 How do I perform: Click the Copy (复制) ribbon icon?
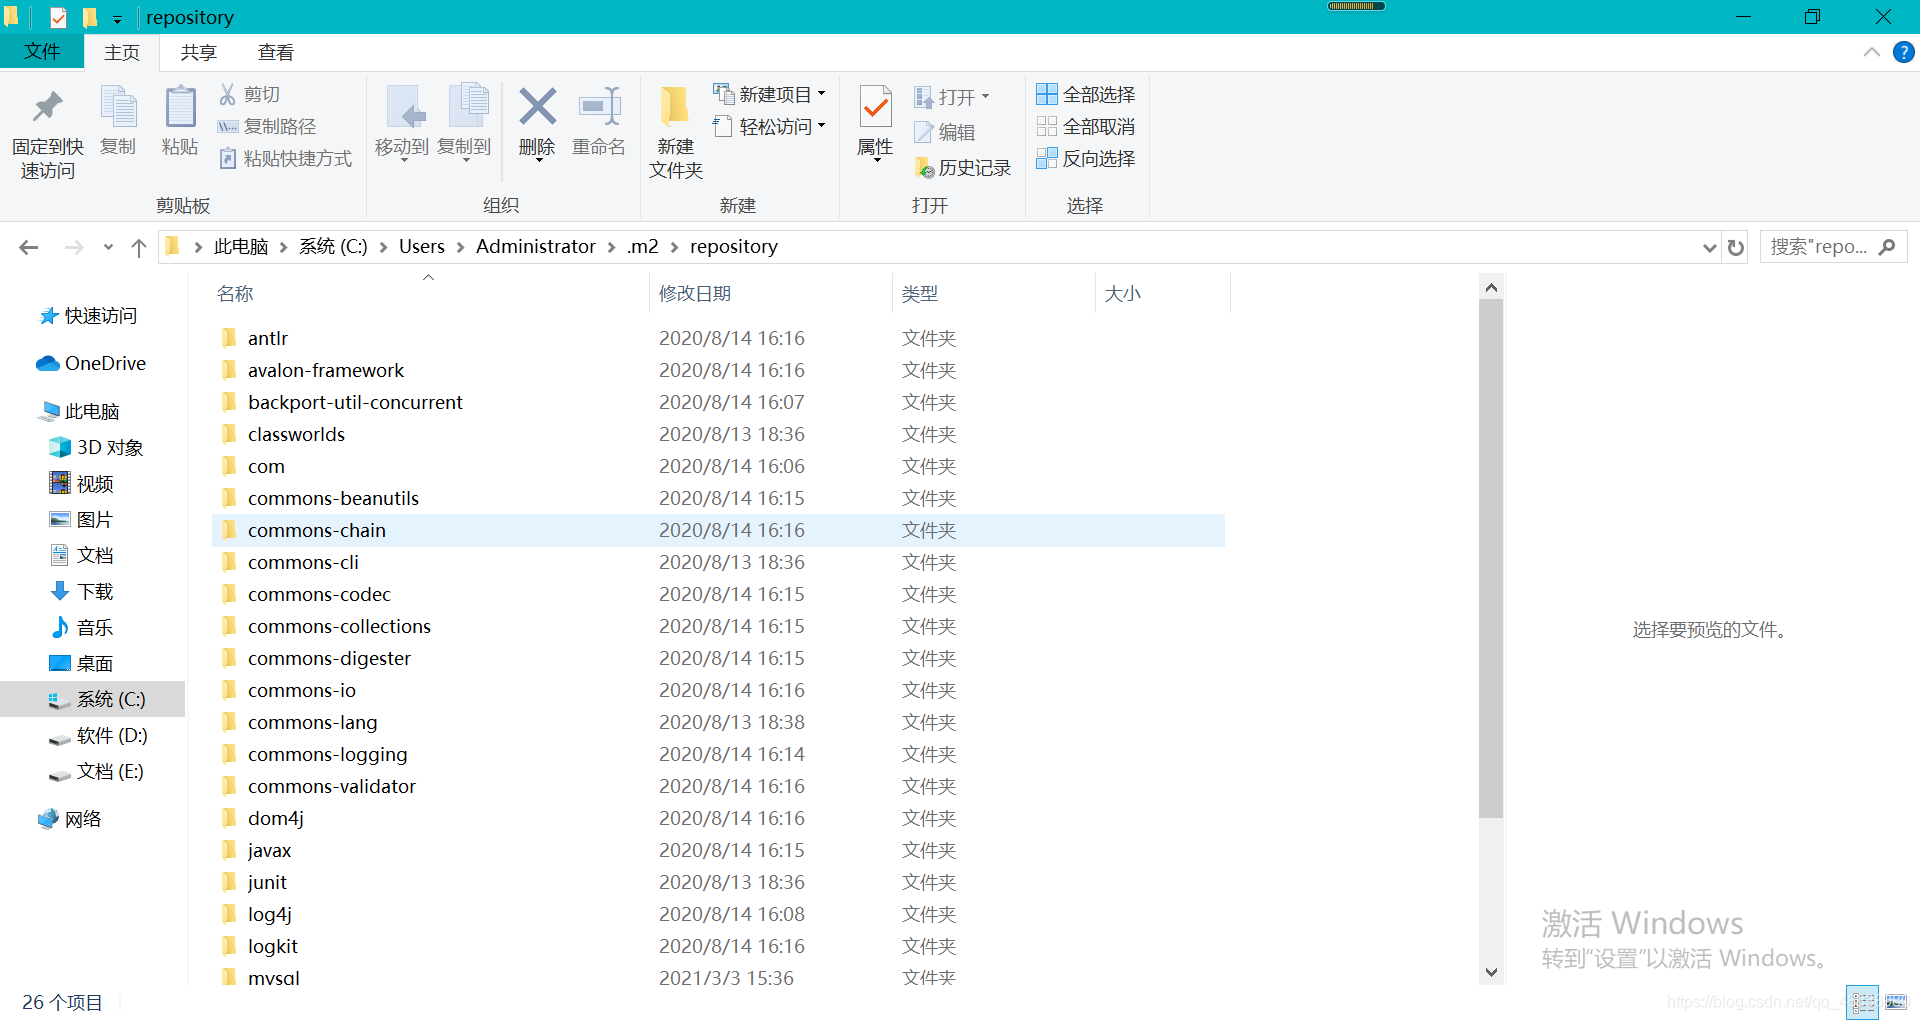tap(118, 107)
